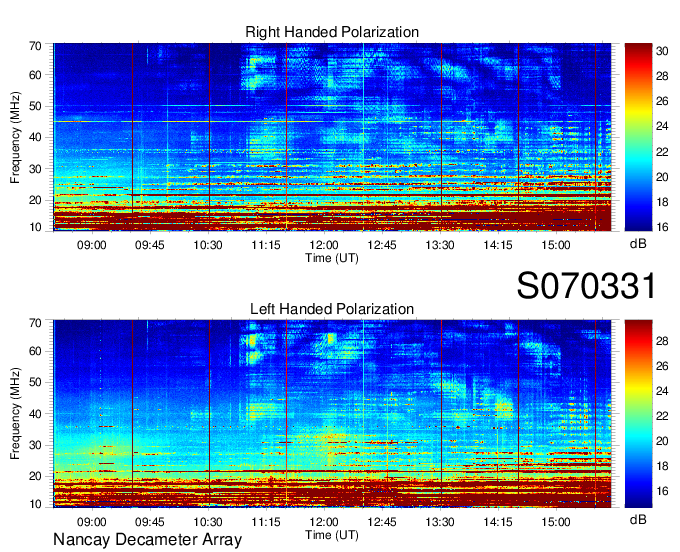
Task: Click 10 MHz tick on right-handed plot
Action: [35, 227]
